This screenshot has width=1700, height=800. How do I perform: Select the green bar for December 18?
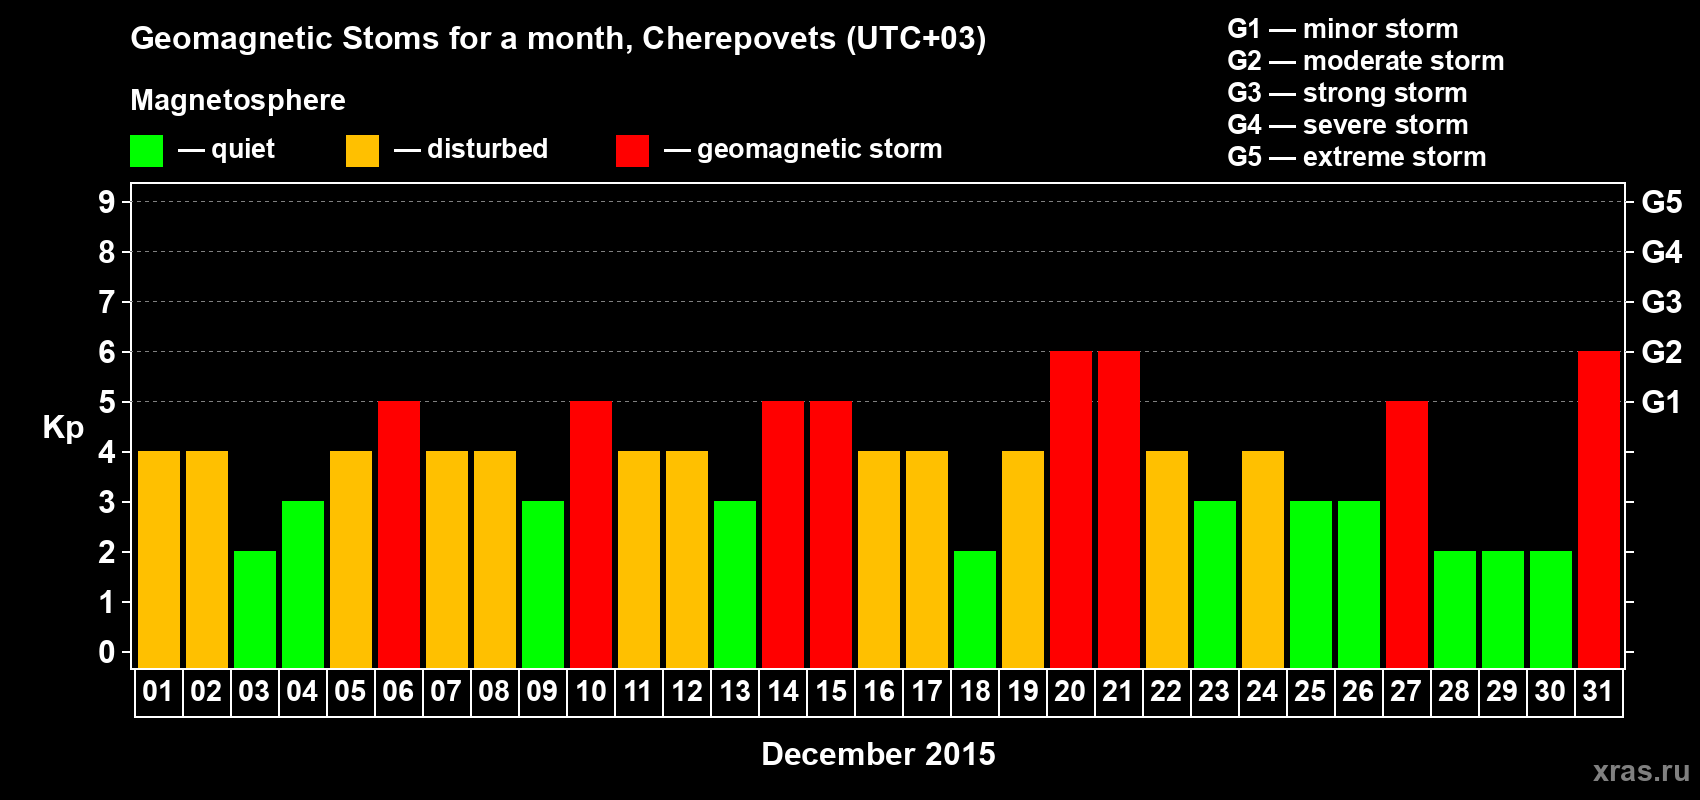[x=975, y=609]
